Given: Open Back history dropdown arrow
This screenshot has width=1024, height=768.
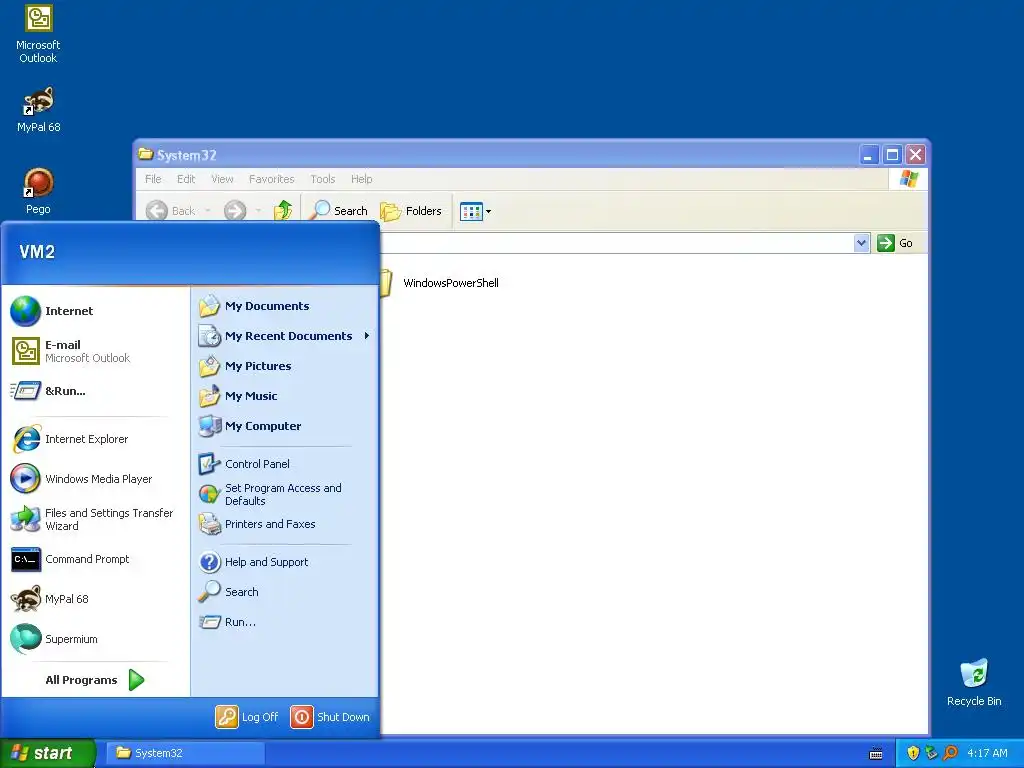Looking at the screenshot, I should (x=208, y=210).
